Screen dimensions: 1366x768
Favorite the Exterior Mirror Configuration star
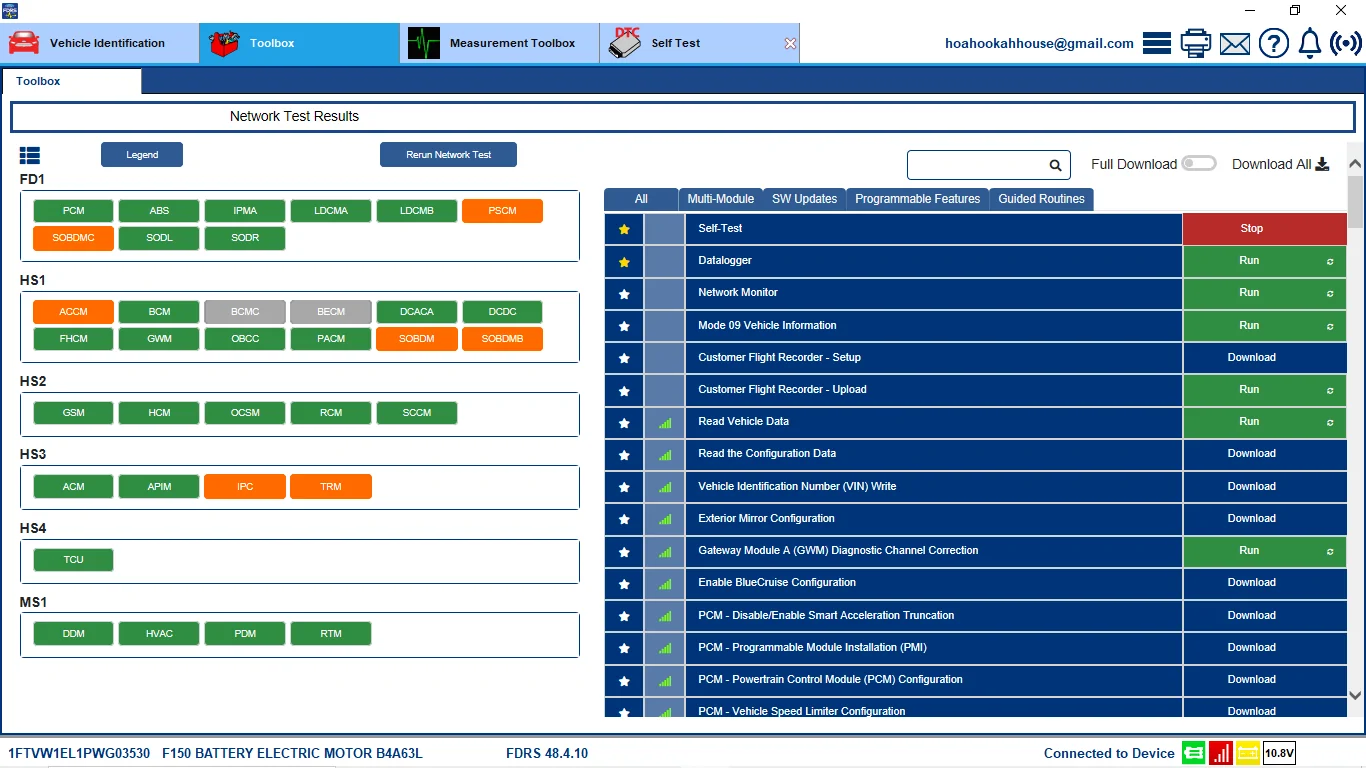pyautogui.click(x=624, y=519)
